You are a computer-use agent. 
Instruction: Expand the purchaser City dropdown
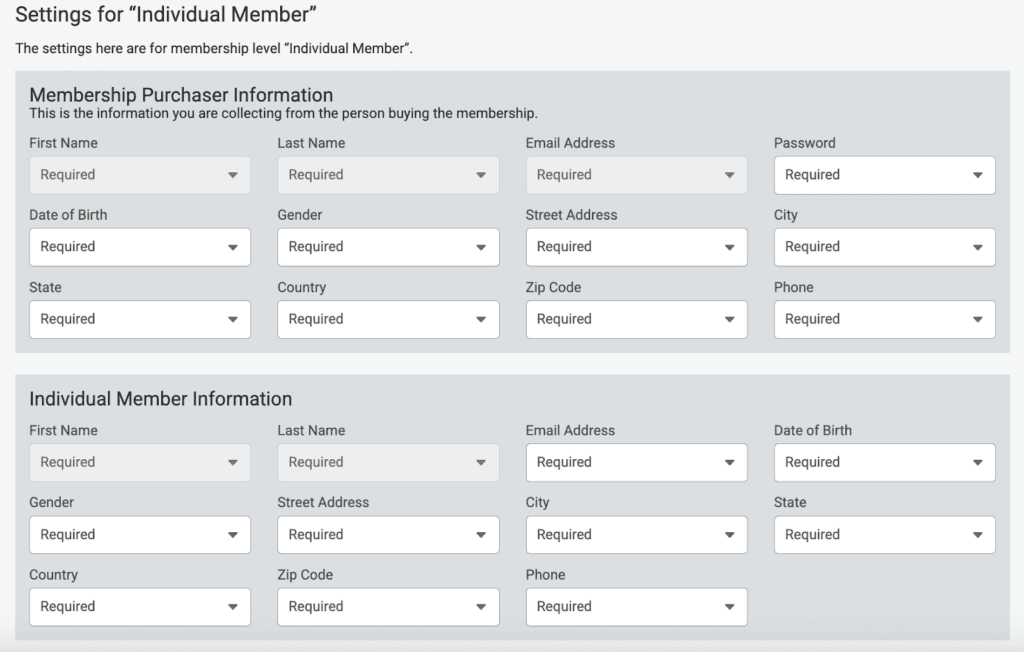(x=884, y=247)
